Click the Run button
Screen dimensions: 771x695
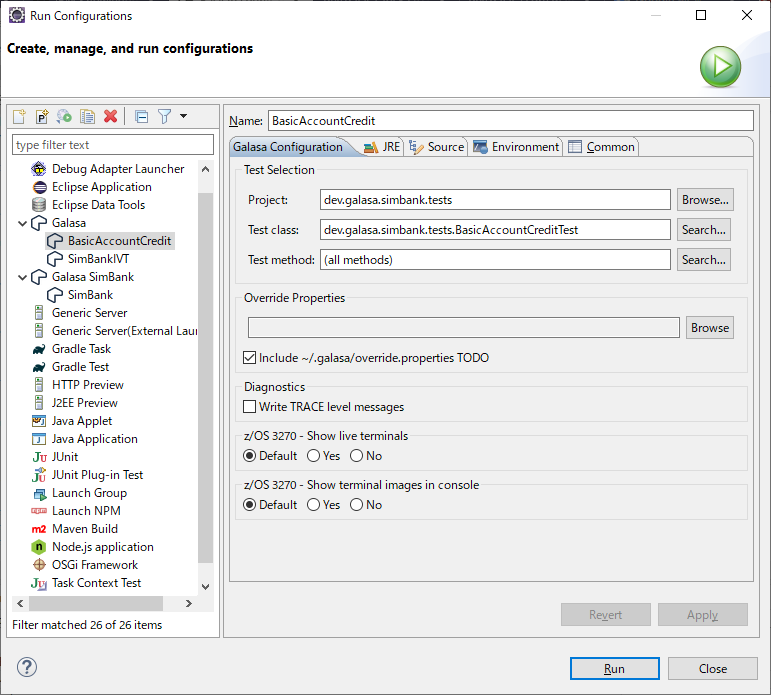pos(615,669)
